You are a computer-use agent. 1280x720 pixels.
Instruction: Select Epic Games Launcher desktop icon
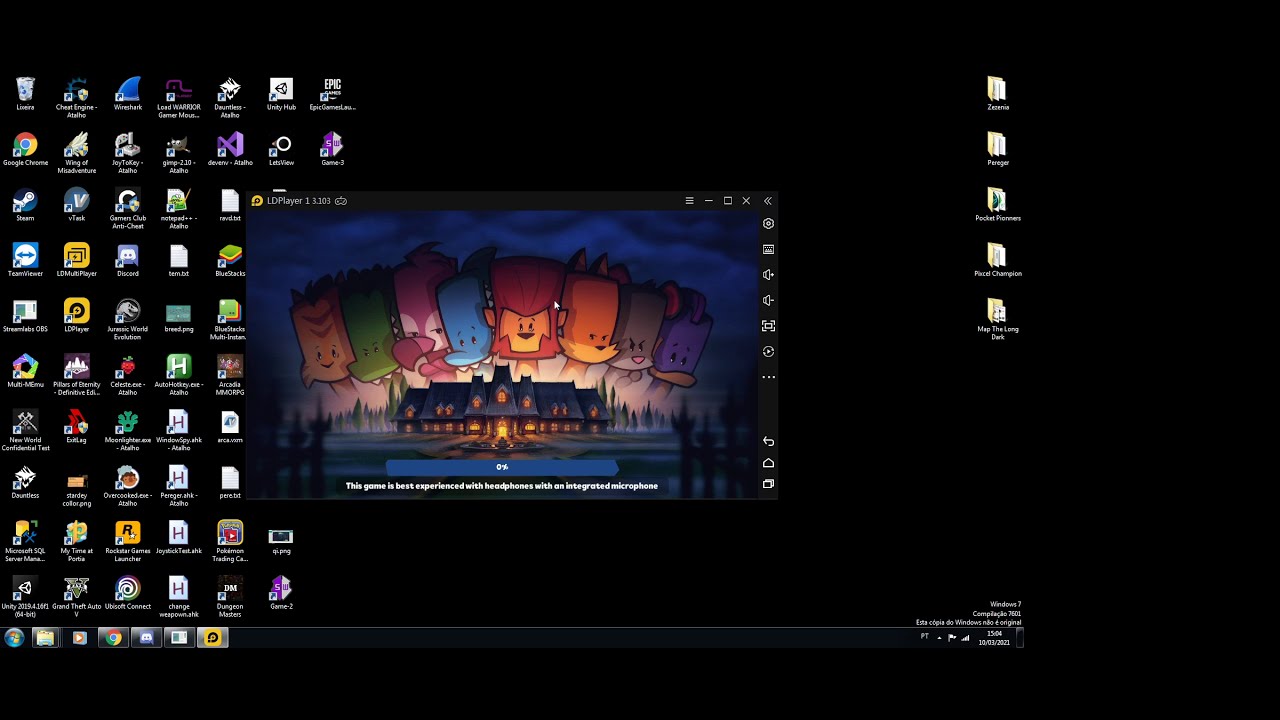(332, 95)
